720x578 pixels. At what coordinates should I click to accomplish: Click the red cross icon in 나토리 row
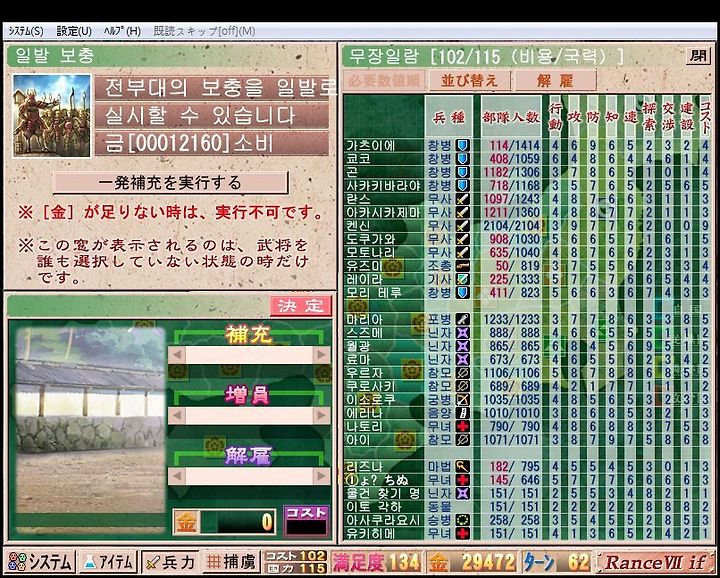point(462,426)
